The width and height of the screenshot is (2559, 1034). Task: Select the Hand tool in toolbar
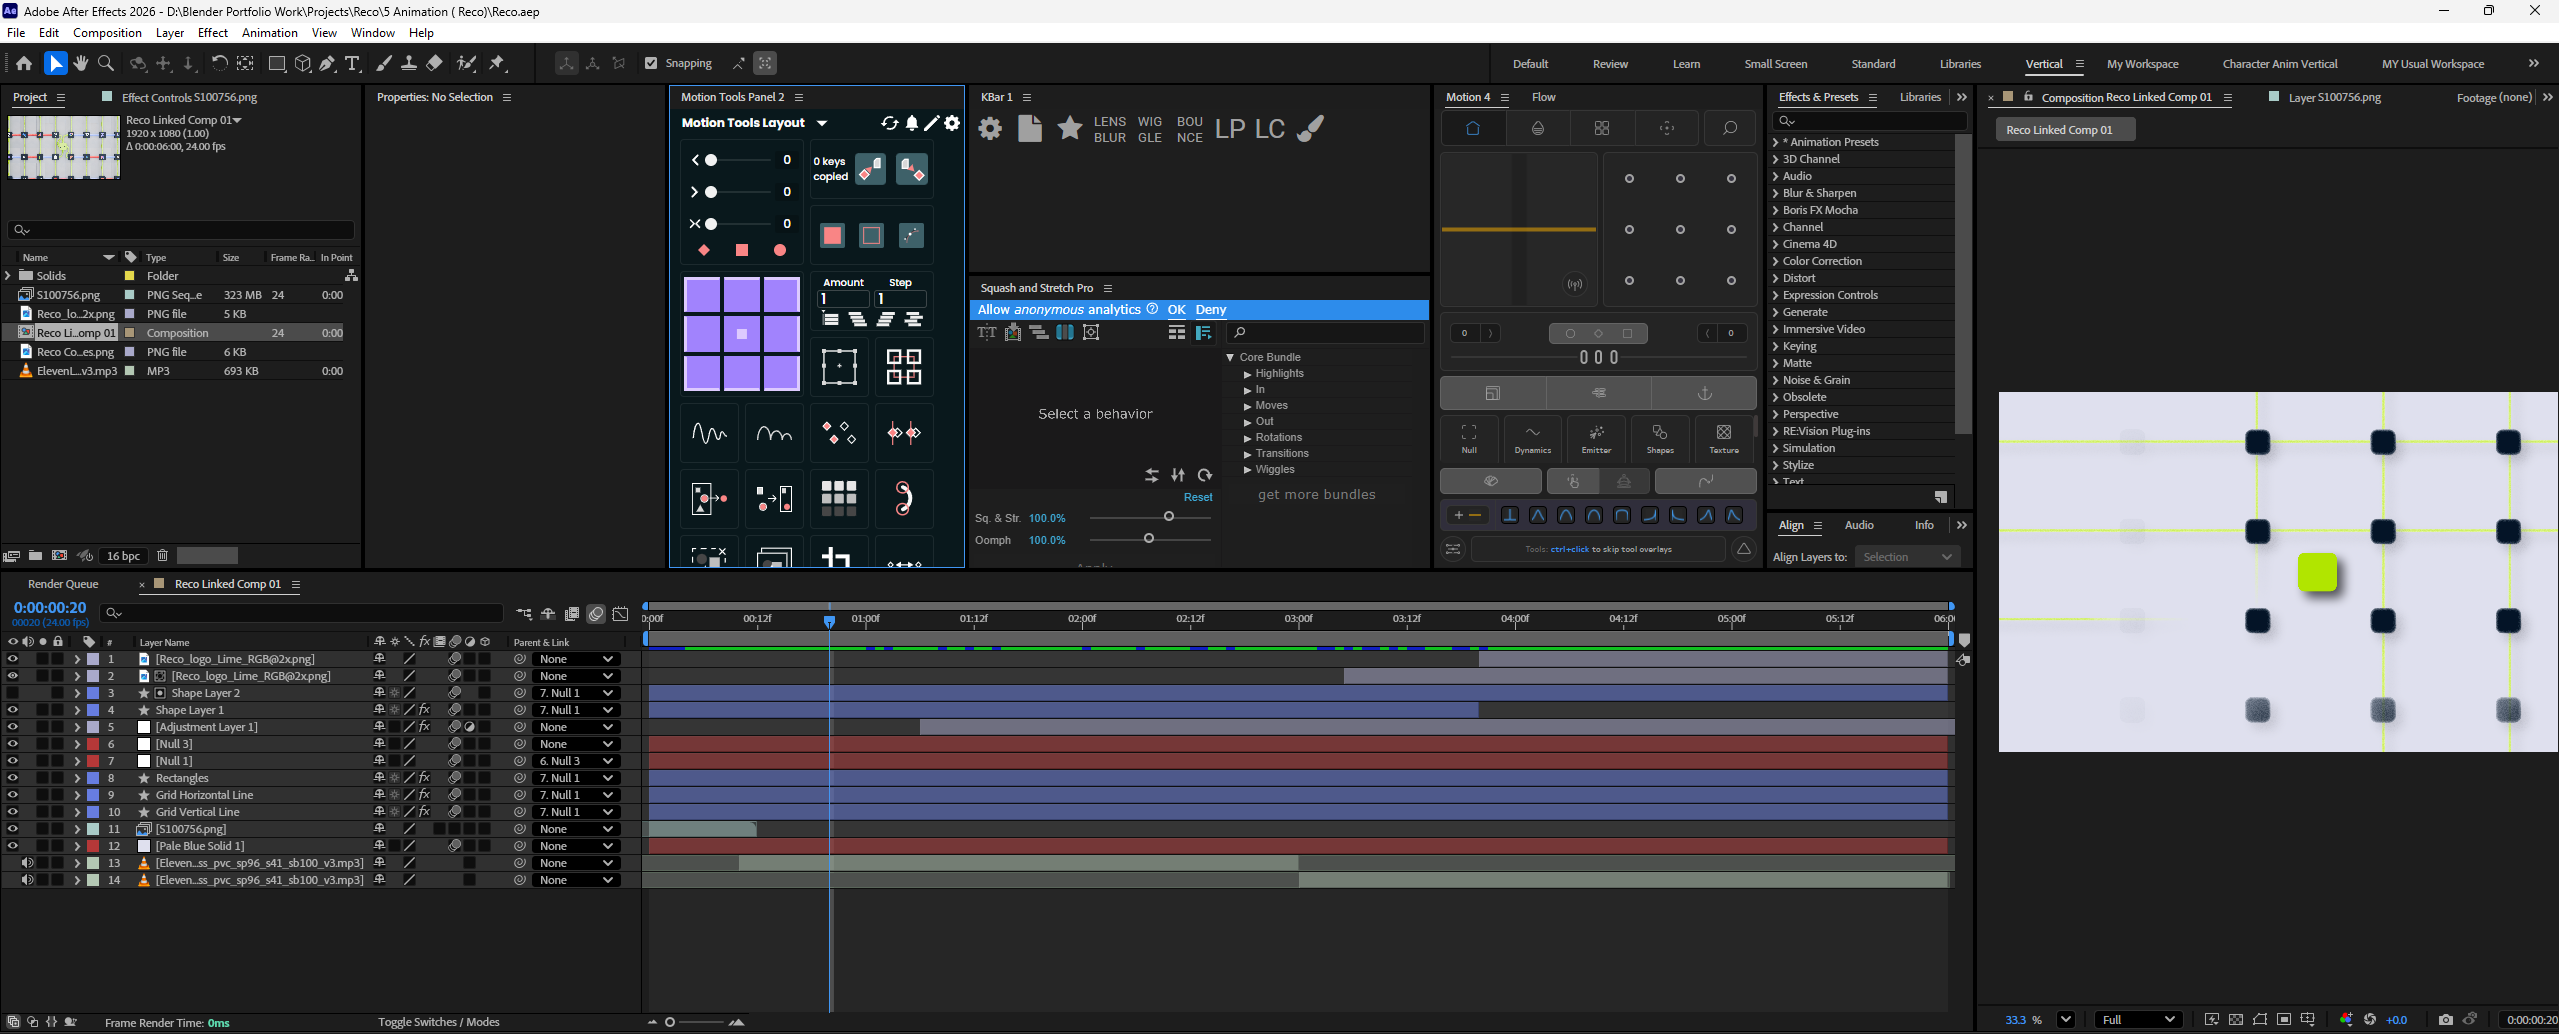click(x=81, y=63)
